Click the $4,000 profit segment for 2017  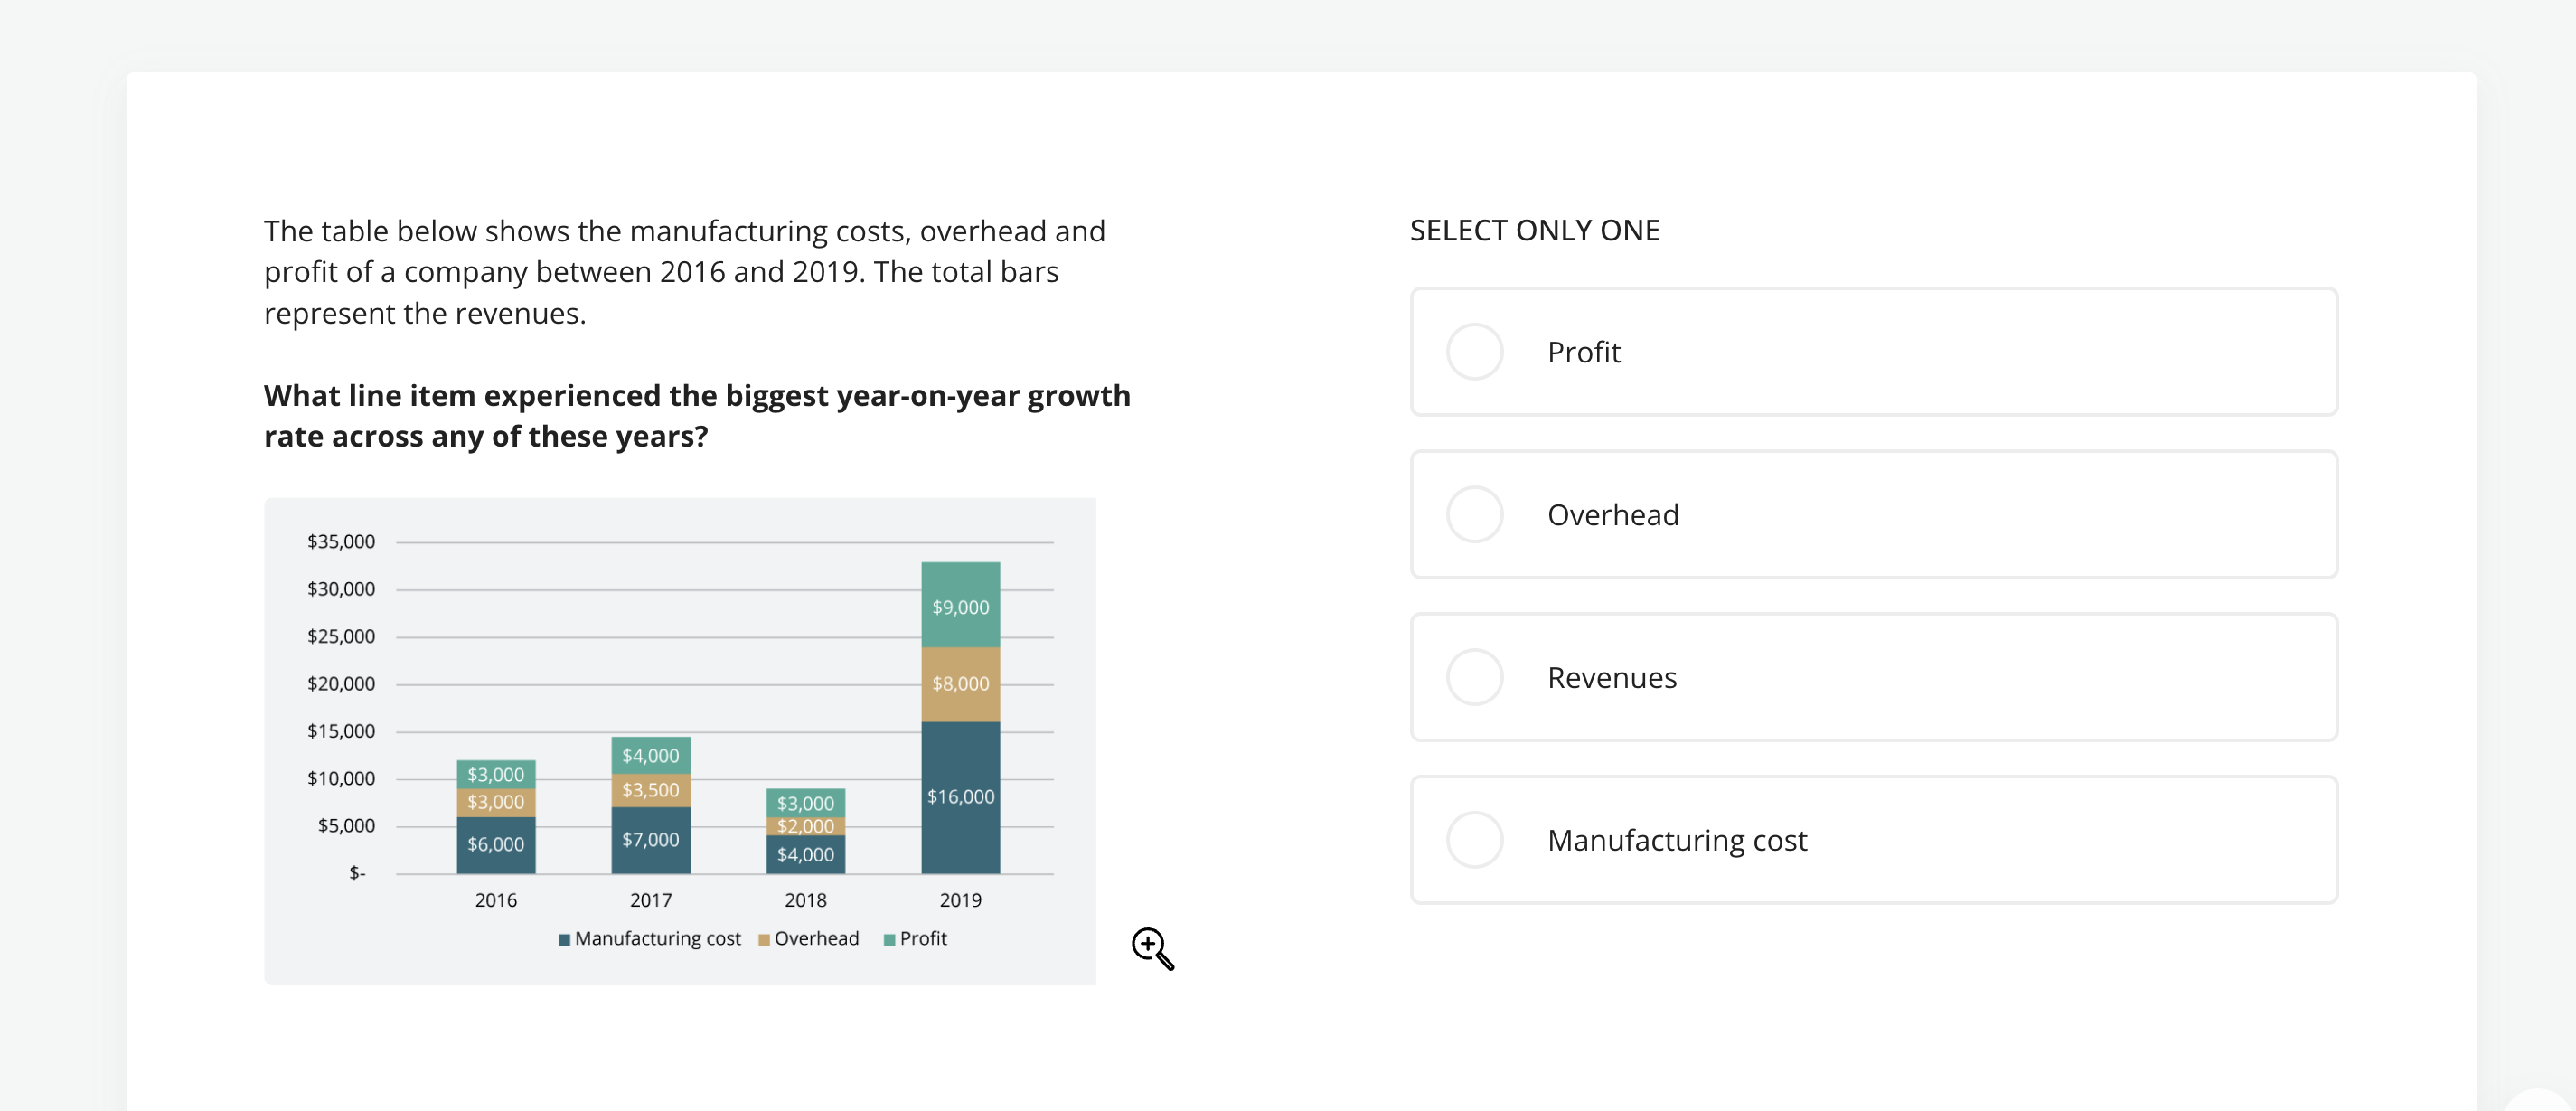click(651, 756)
